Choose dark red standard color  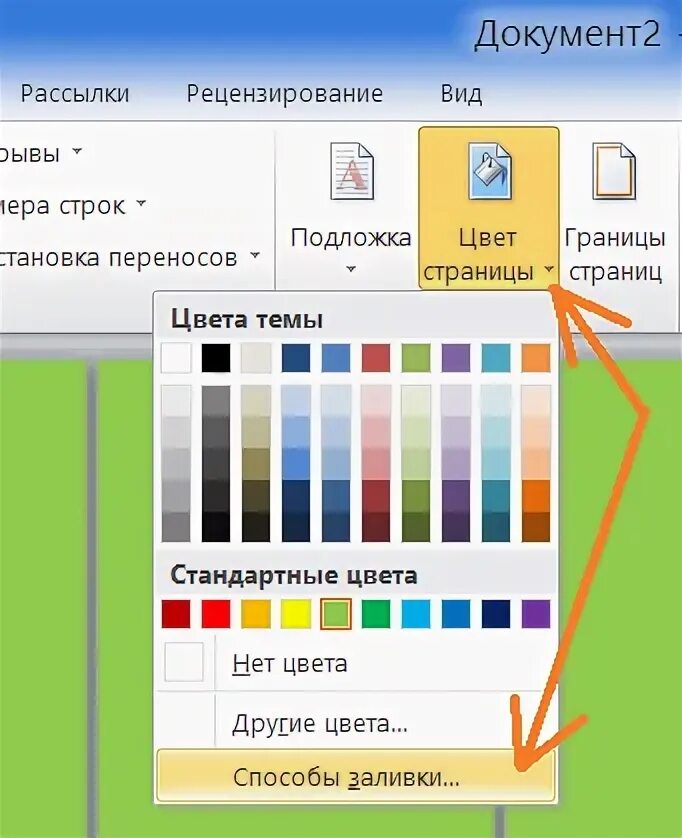176,614
